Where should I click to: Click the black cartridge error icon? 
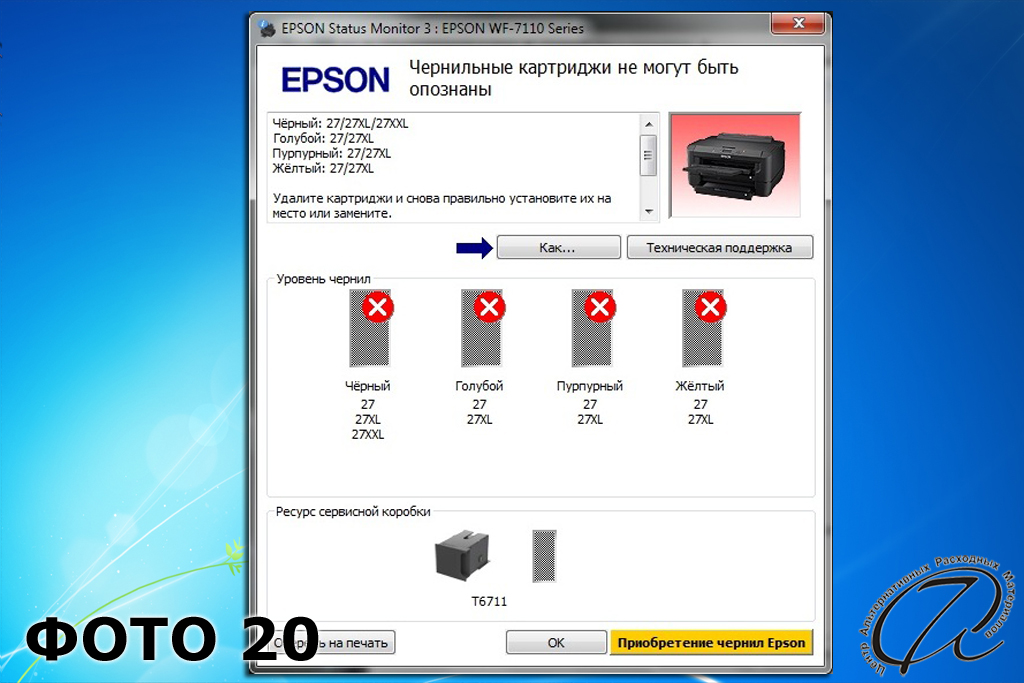377,308
